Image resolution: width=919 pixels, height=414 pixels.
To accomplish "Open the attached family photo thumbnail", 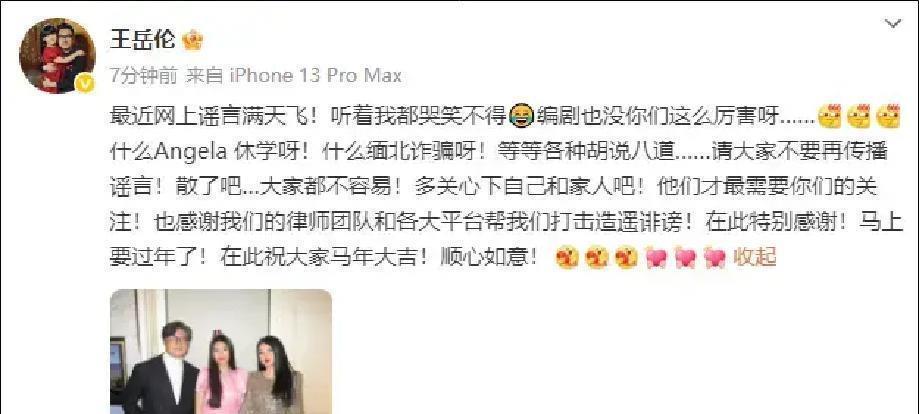I will click(x=221, y=351).
